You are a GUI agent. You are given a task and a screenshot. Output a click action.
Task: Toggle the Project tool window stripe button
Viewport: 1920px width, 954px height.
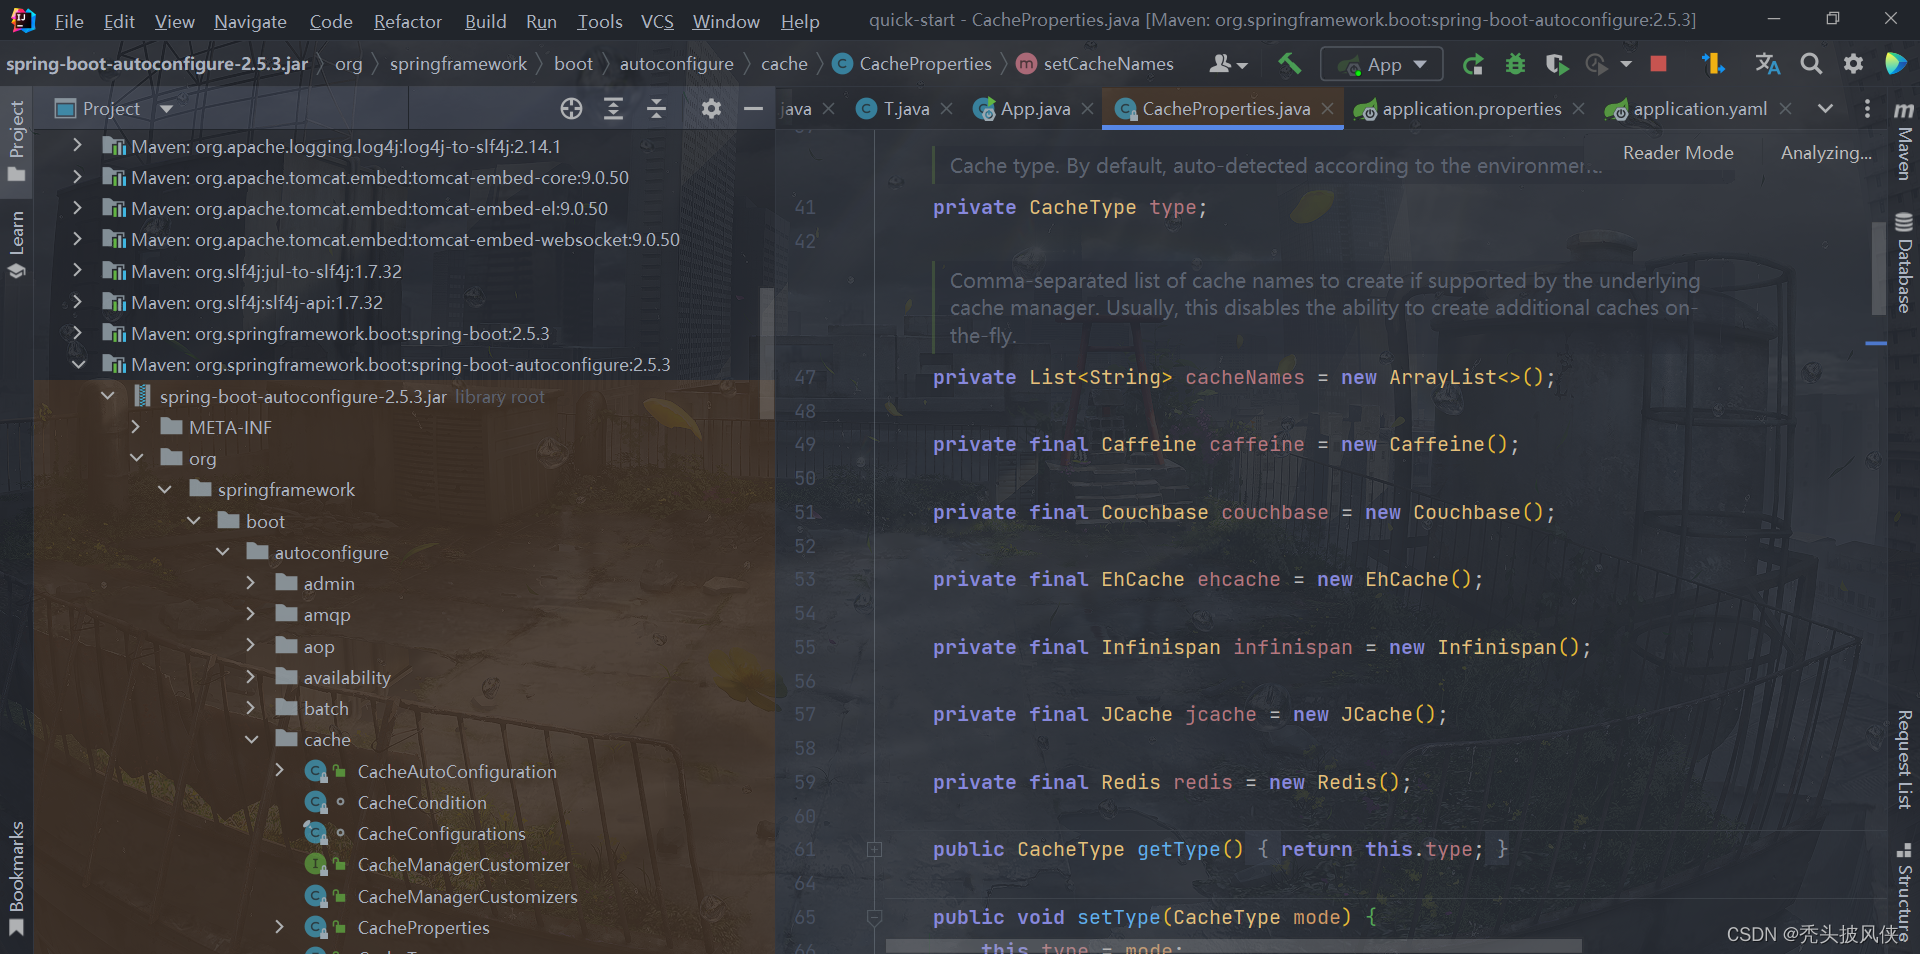coord(16,140)
